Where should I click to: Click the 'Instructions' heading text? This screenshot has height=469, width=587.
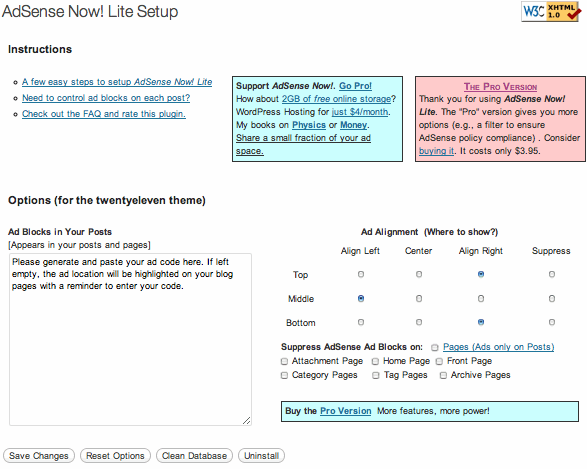click(40, 49)
